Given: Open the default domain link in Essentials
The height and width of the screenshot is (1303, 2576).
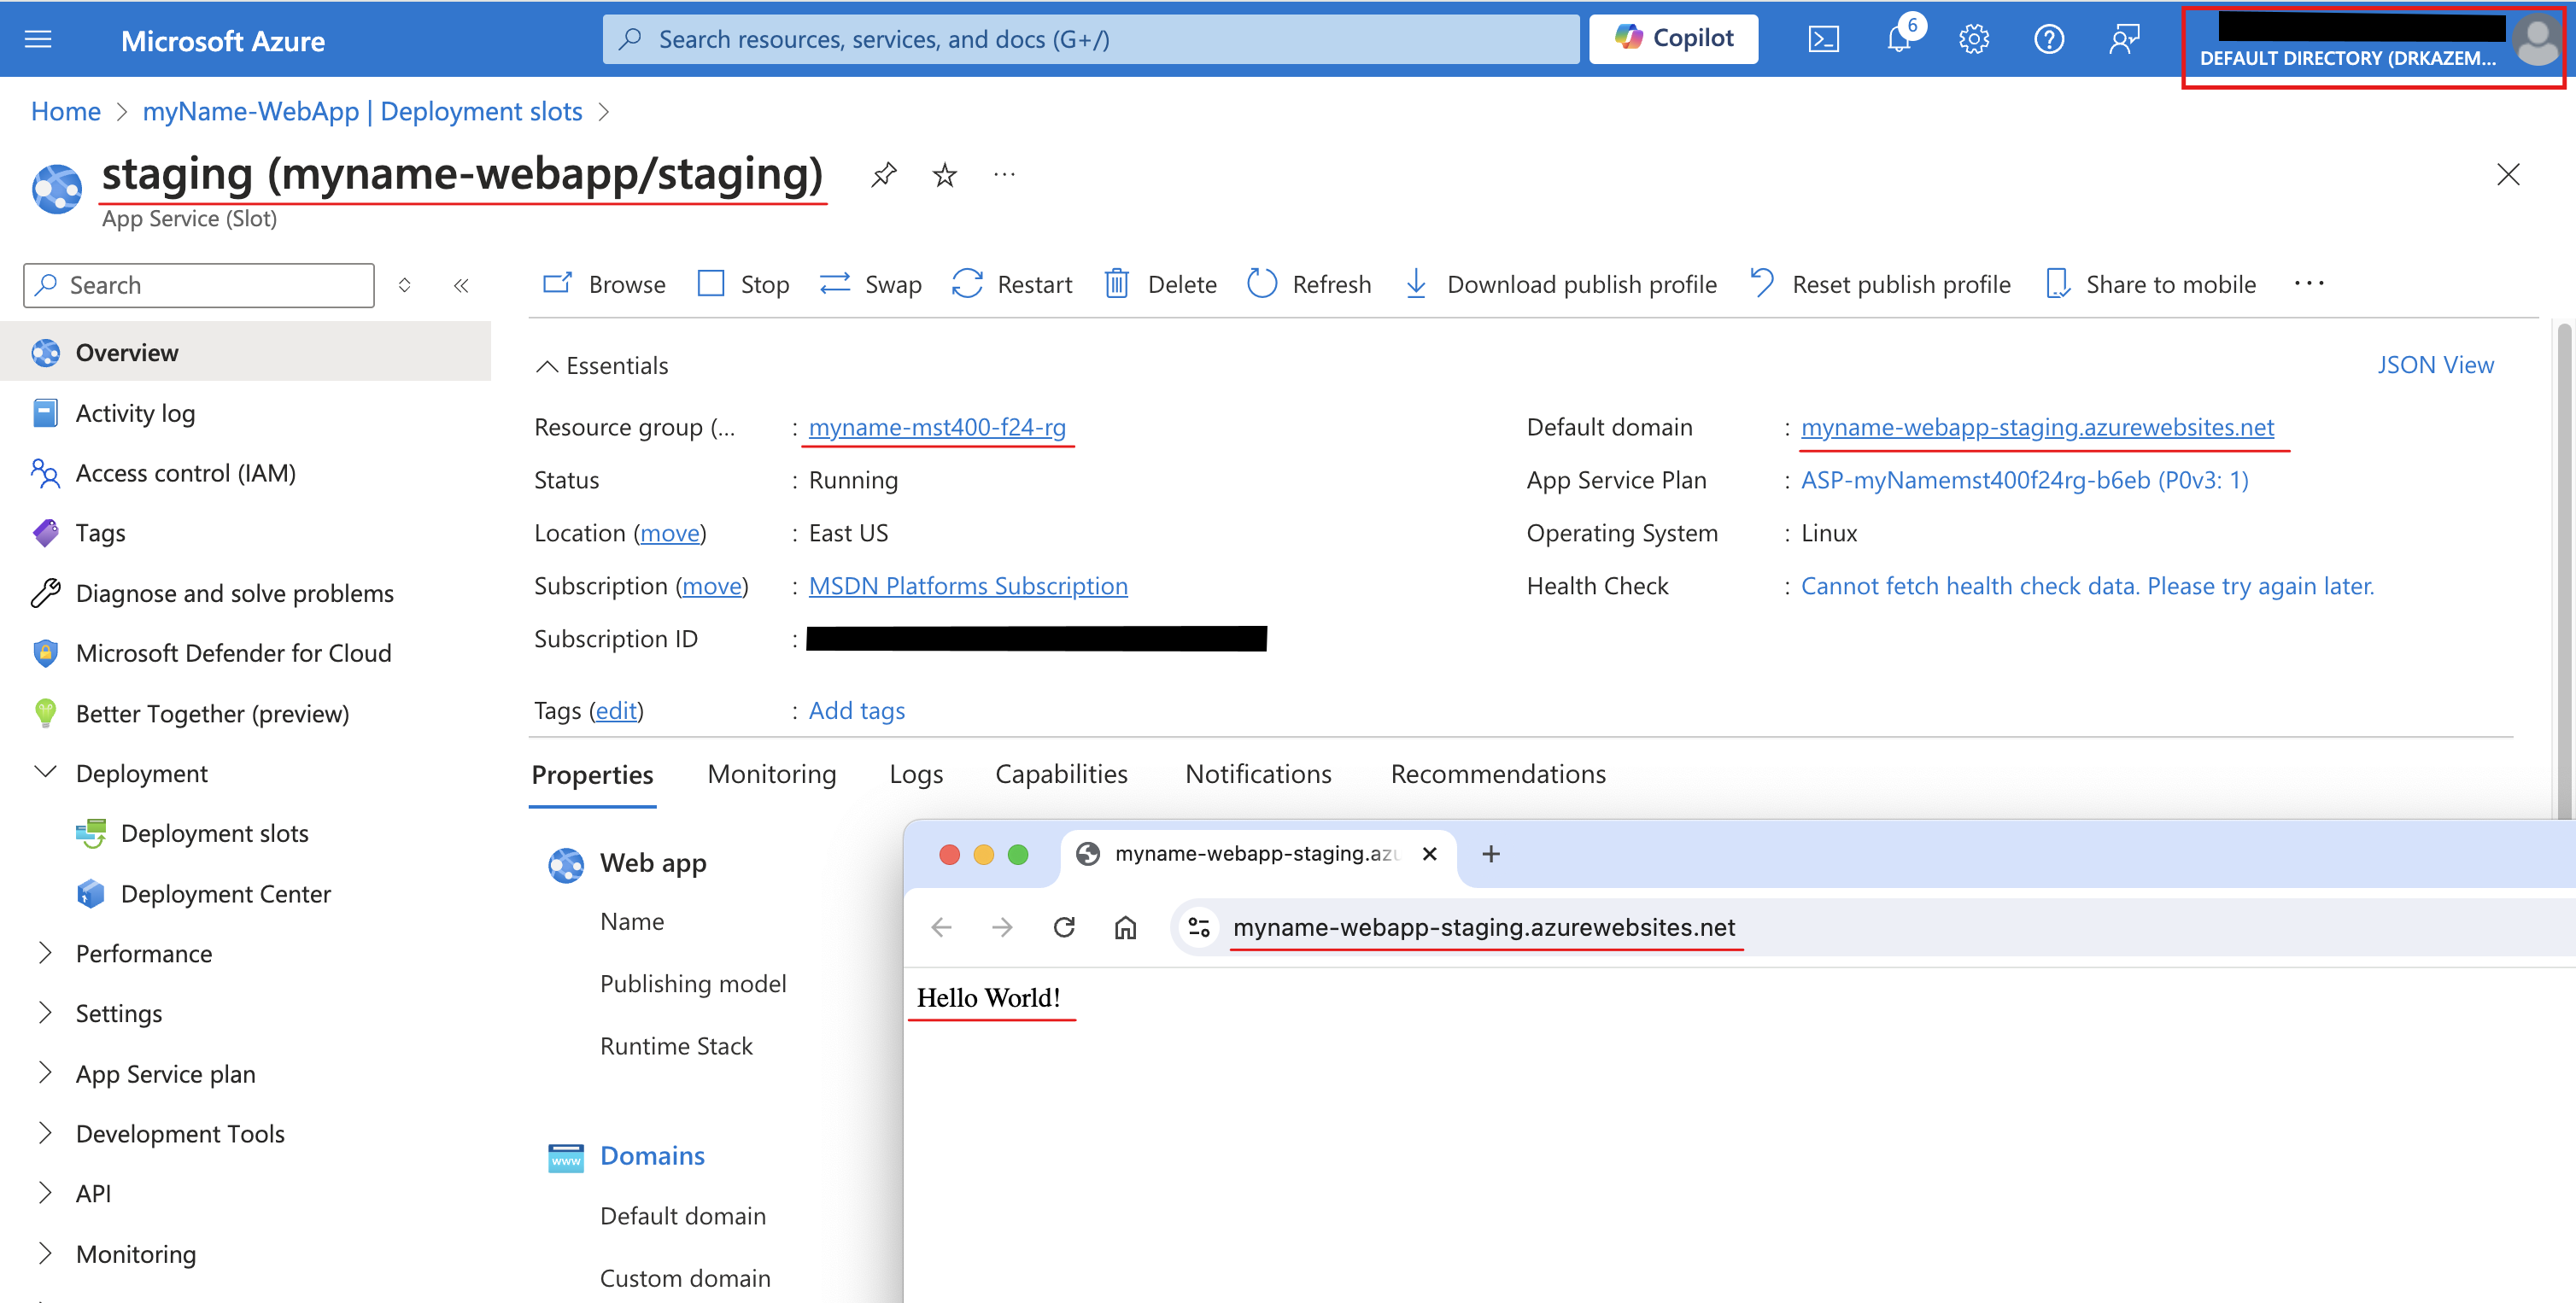Looking at the screenshot, I should (x=2037, y=427).
